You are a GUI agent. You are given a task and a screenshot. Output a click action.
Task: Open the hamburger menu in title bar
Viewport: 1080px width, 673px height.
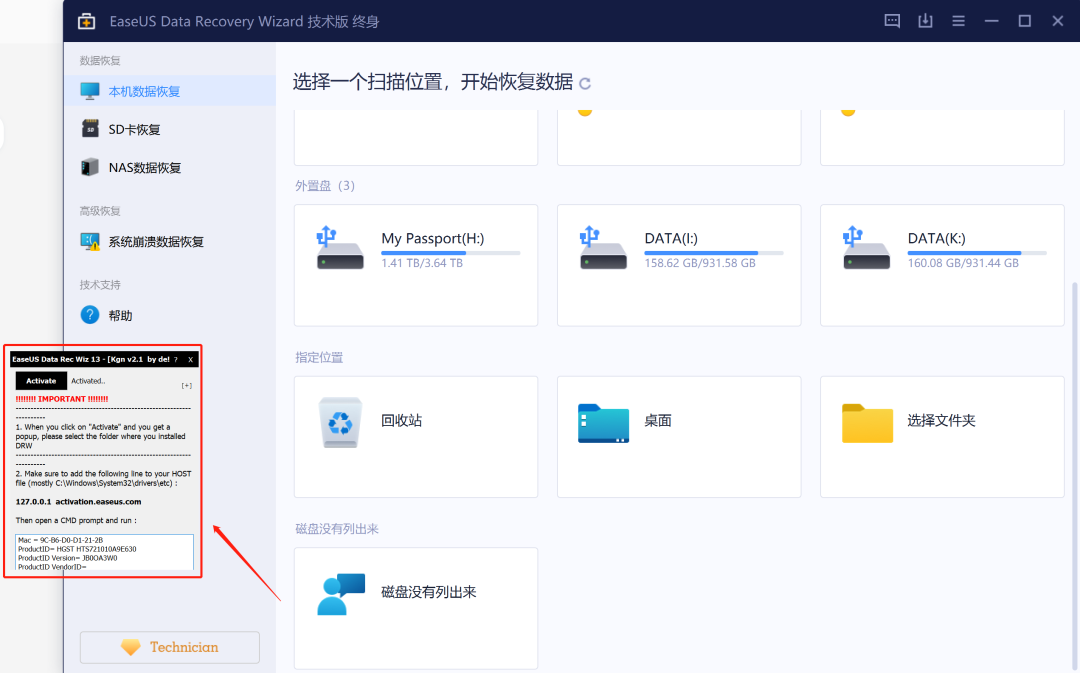[958, 21]
